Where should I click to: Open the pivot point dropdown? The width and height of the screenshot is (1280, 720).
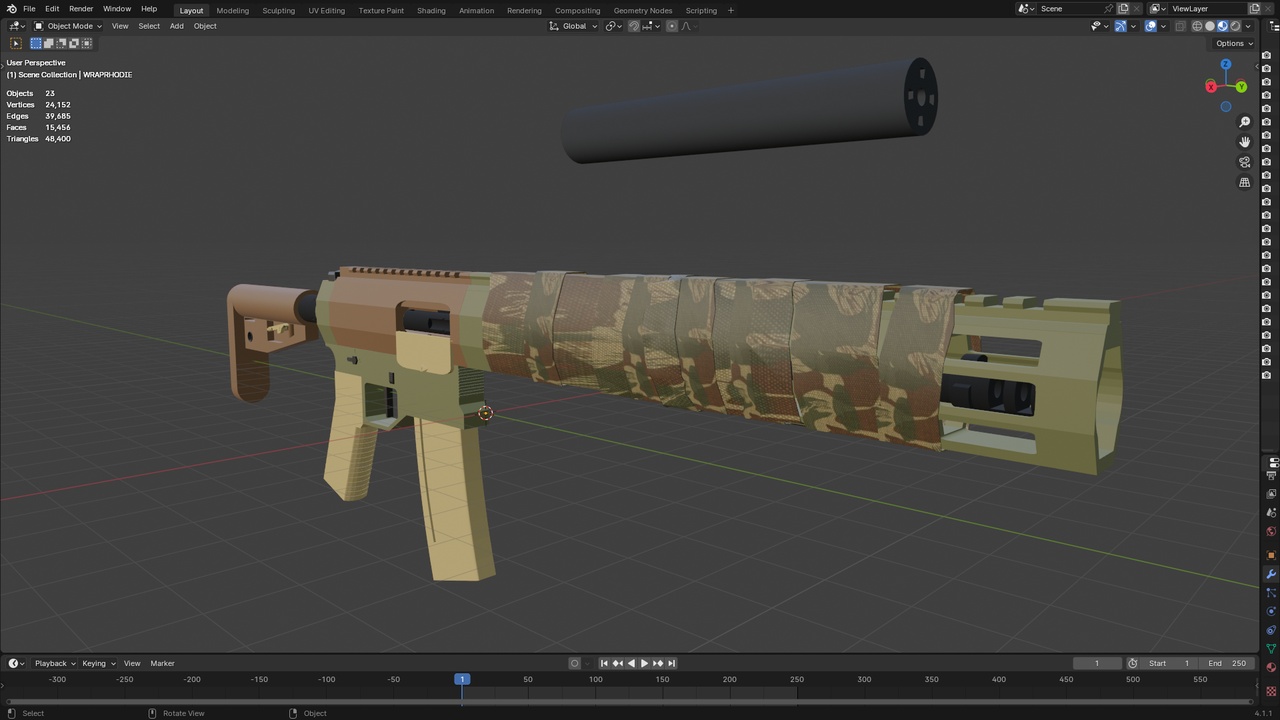[612, 26]
